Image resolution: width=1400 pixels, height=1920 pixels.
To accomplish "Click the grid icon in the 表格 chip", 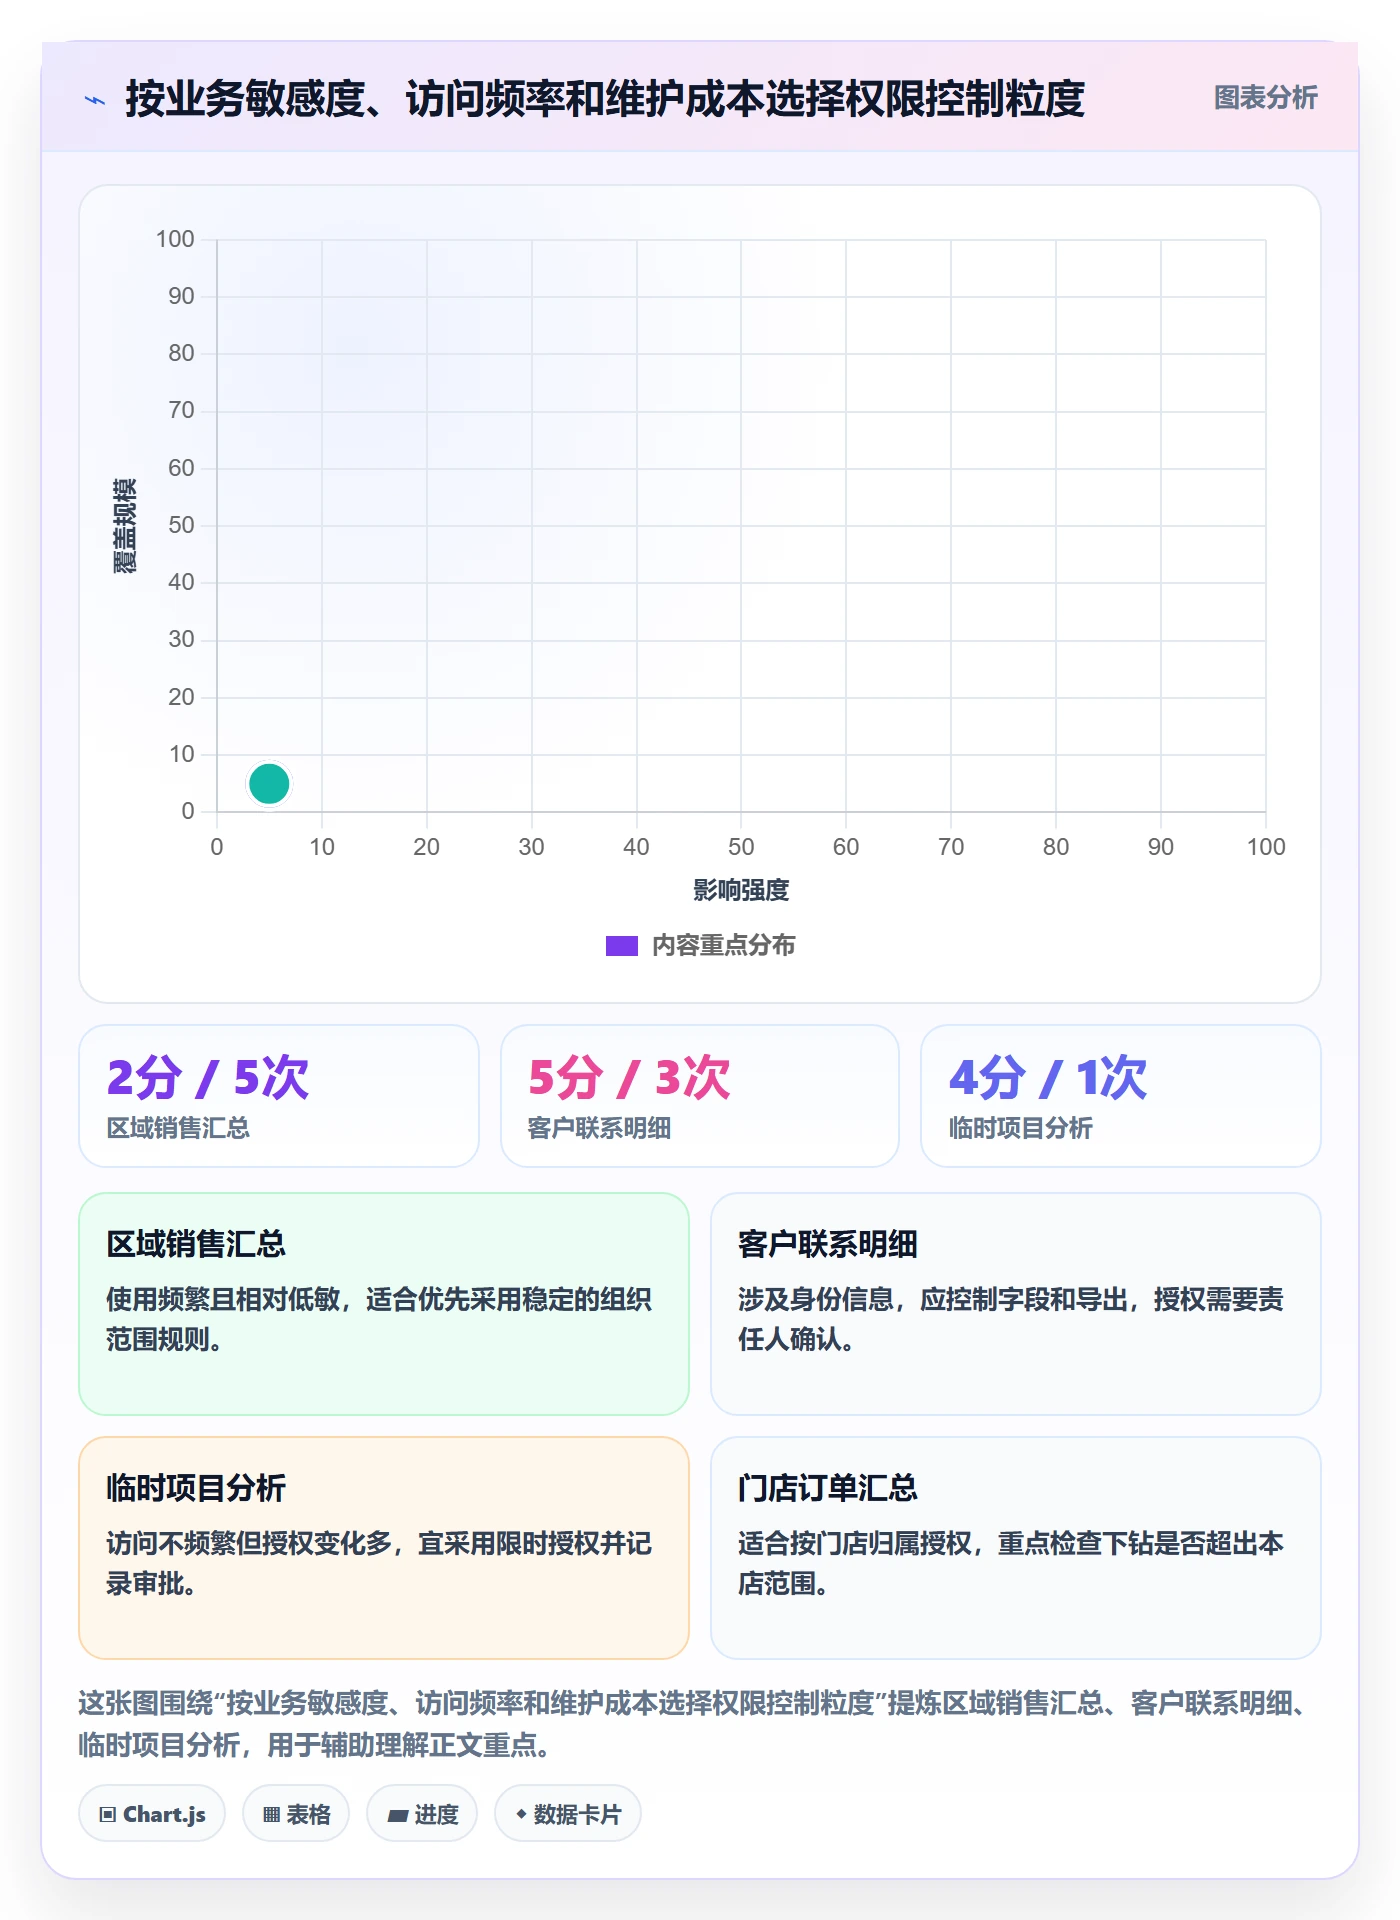I will [272, 1814].
